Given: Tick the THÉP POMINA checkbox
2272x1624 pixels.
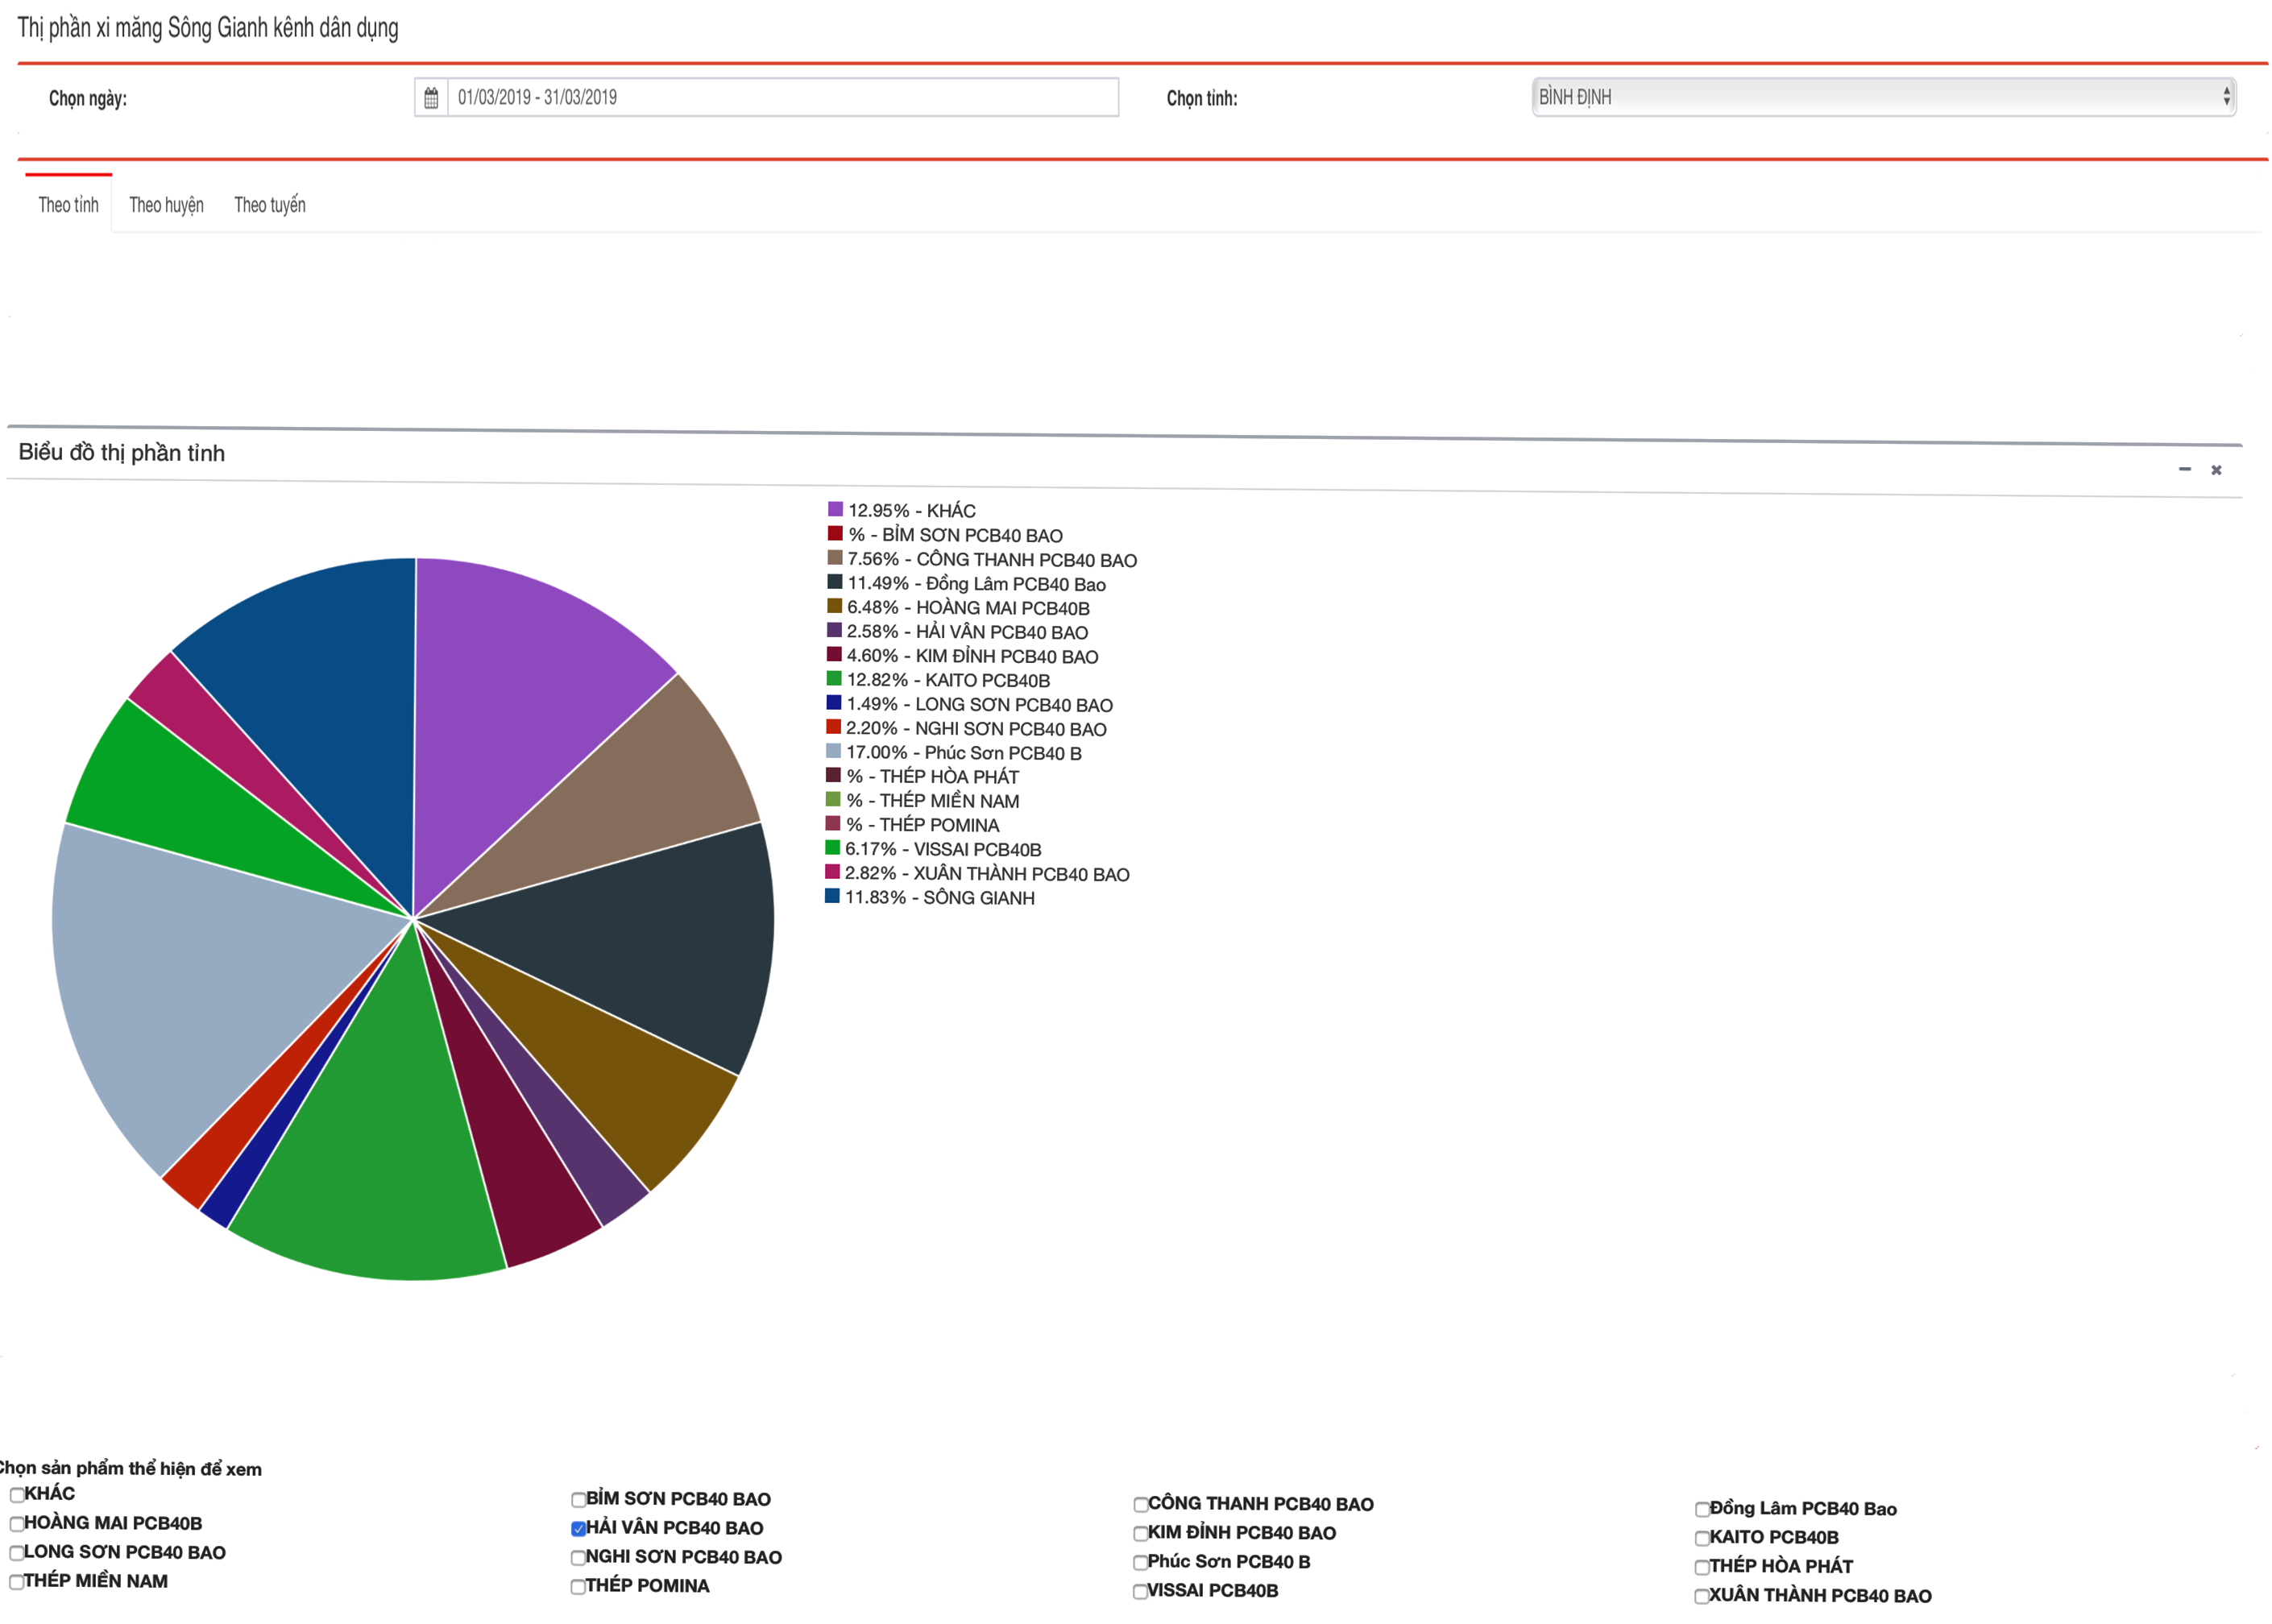Looking at the screenshot, I should click(x=578, y=1586).
